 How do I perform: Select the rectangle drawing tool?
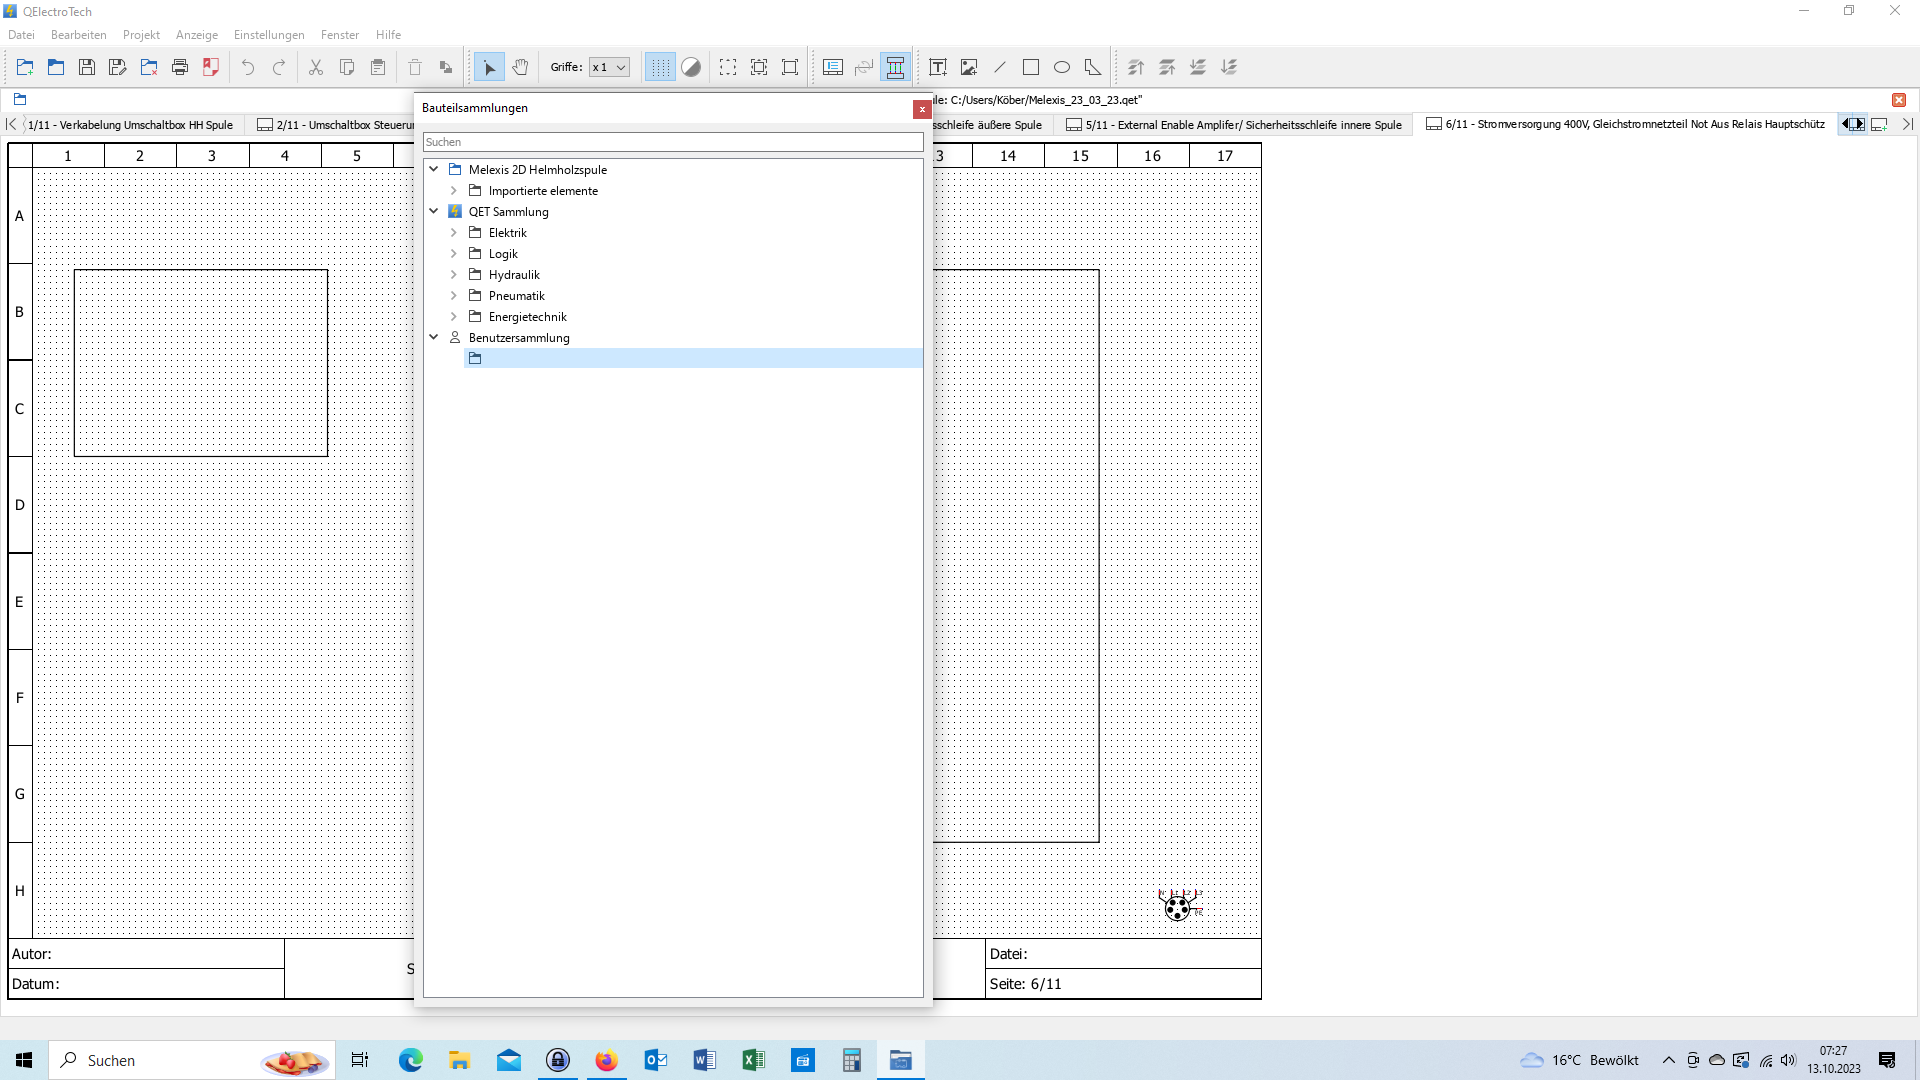click(x=1031, y=67)
